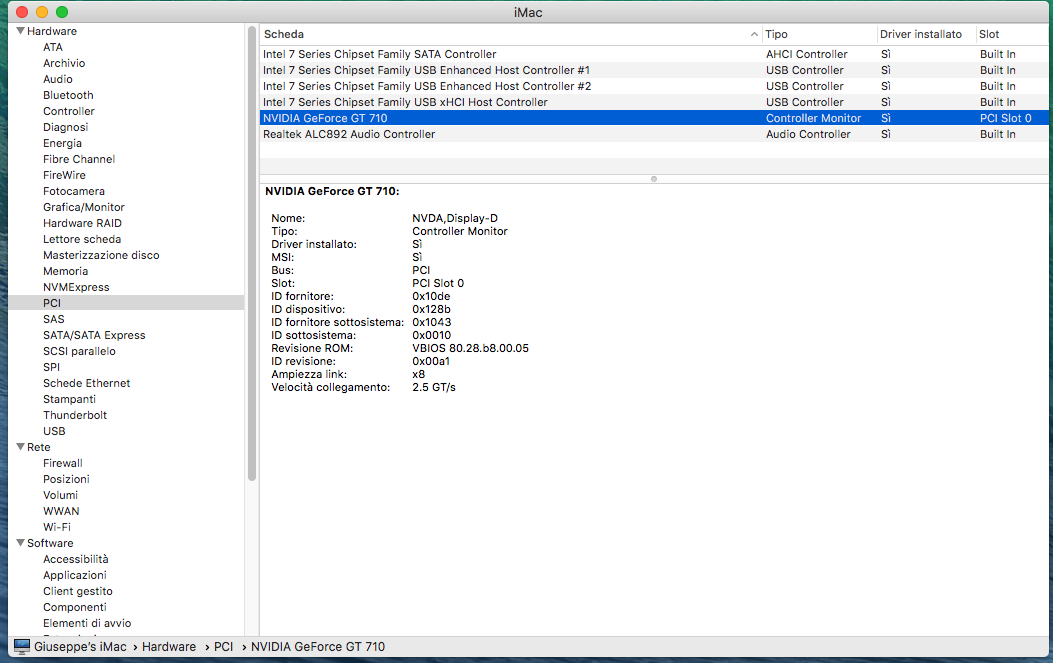The image size is (1053, 663).
Task: Select Volumi under Rete
Action: point(60,495)
